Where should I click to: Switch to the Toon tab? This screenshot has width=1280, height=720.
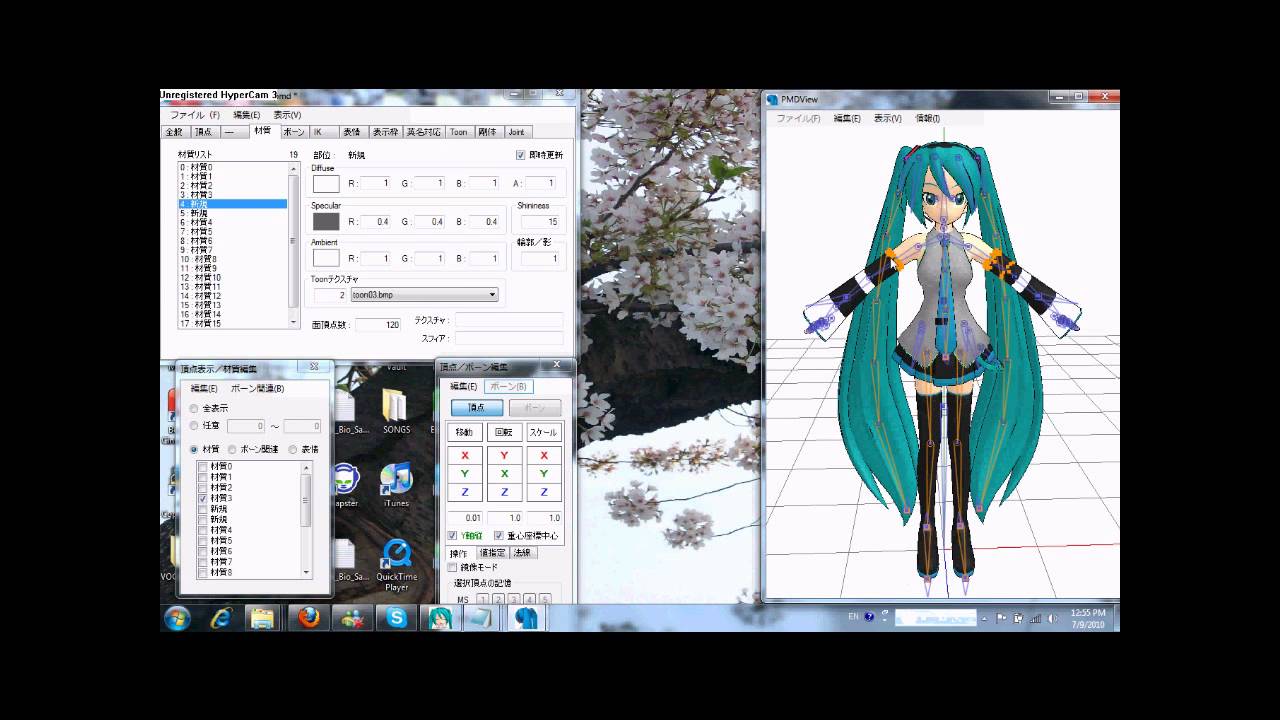click(458, 132)
